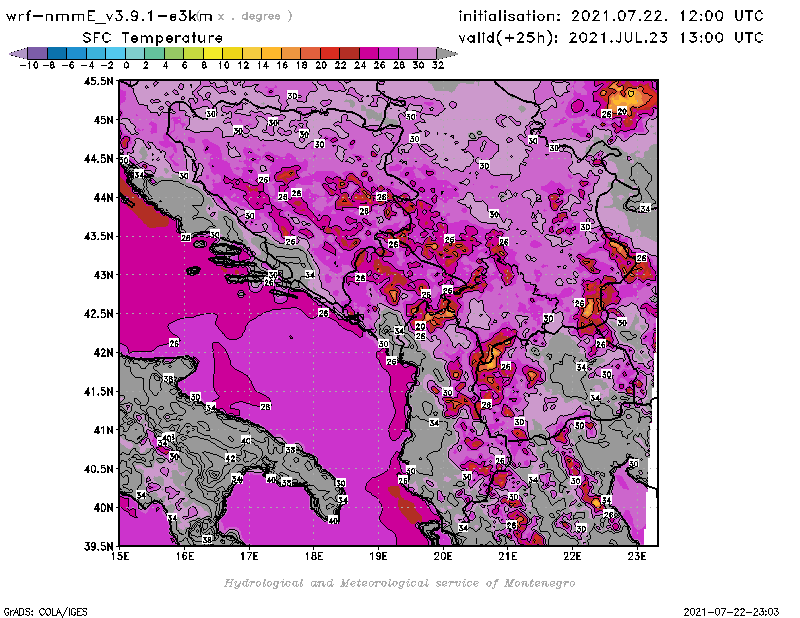This screenshot has width=800, height=618.
Task: Click the '16E' longitude label
Action: coord(185,556)
